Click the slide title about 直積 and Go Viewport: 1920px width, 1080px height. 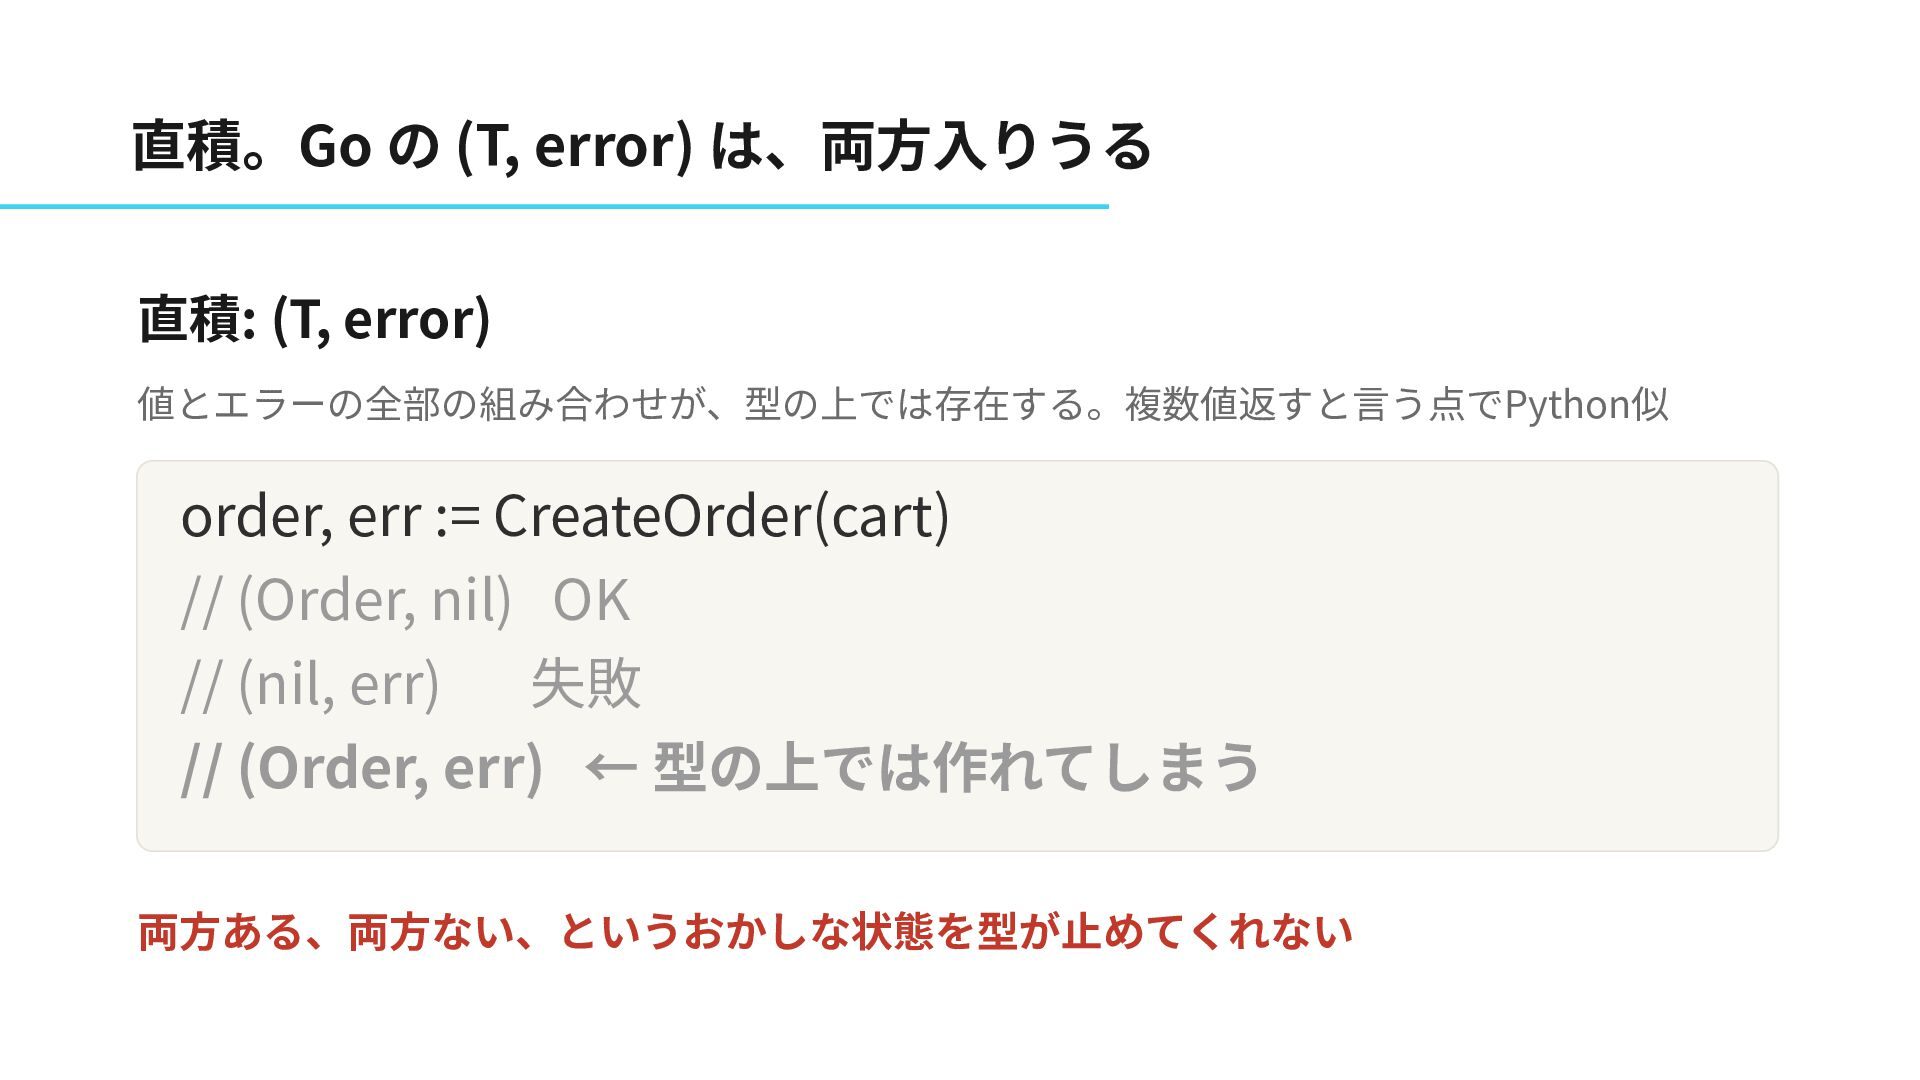(x=642, y=146)
